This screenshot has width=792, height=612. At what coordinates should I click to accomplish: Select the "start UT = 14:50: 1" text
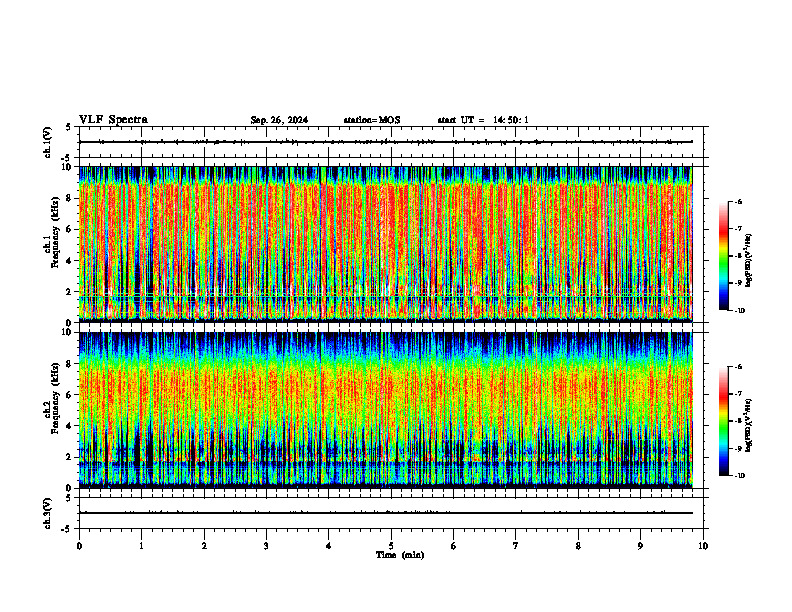point(483,120)
